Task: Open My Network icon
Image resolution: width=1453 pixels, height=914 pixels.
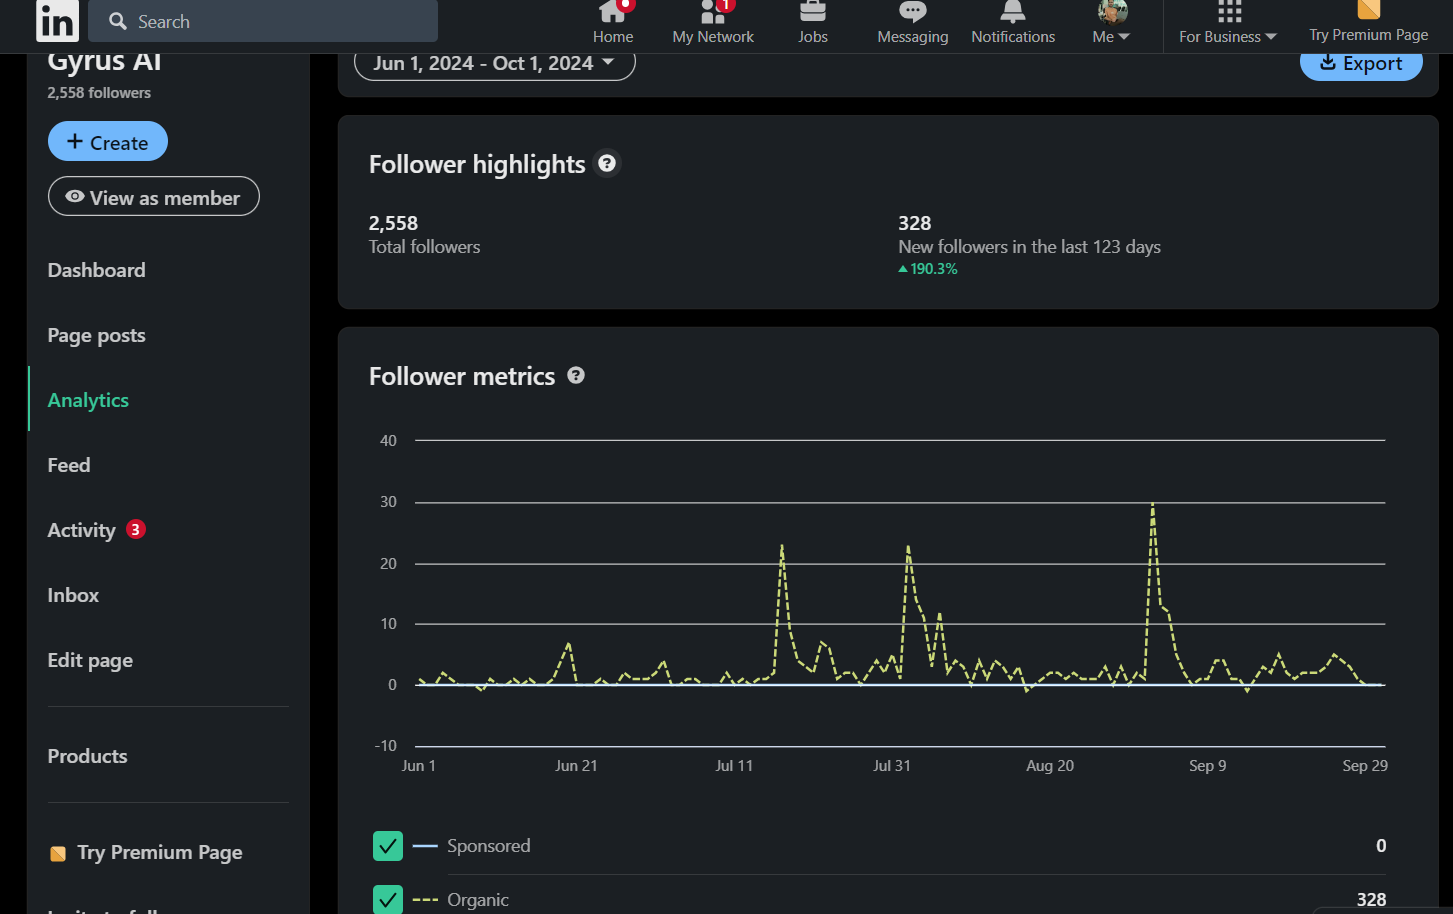Action: 712,13
